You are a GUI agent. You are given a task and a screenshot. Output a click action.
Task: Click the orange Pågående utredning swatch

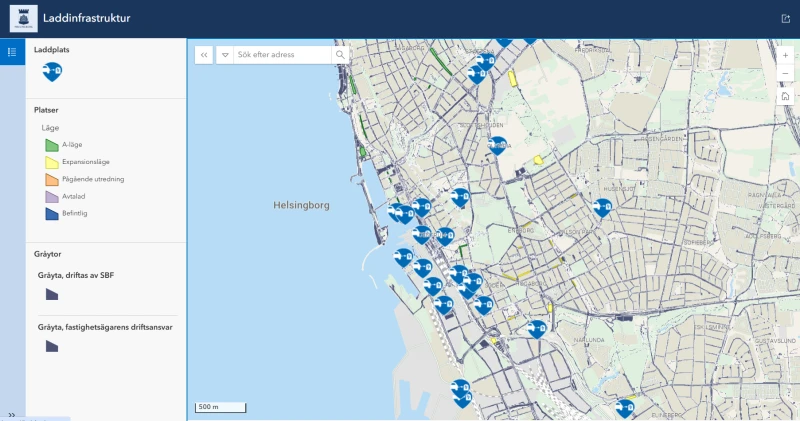[x=52, y=179]
